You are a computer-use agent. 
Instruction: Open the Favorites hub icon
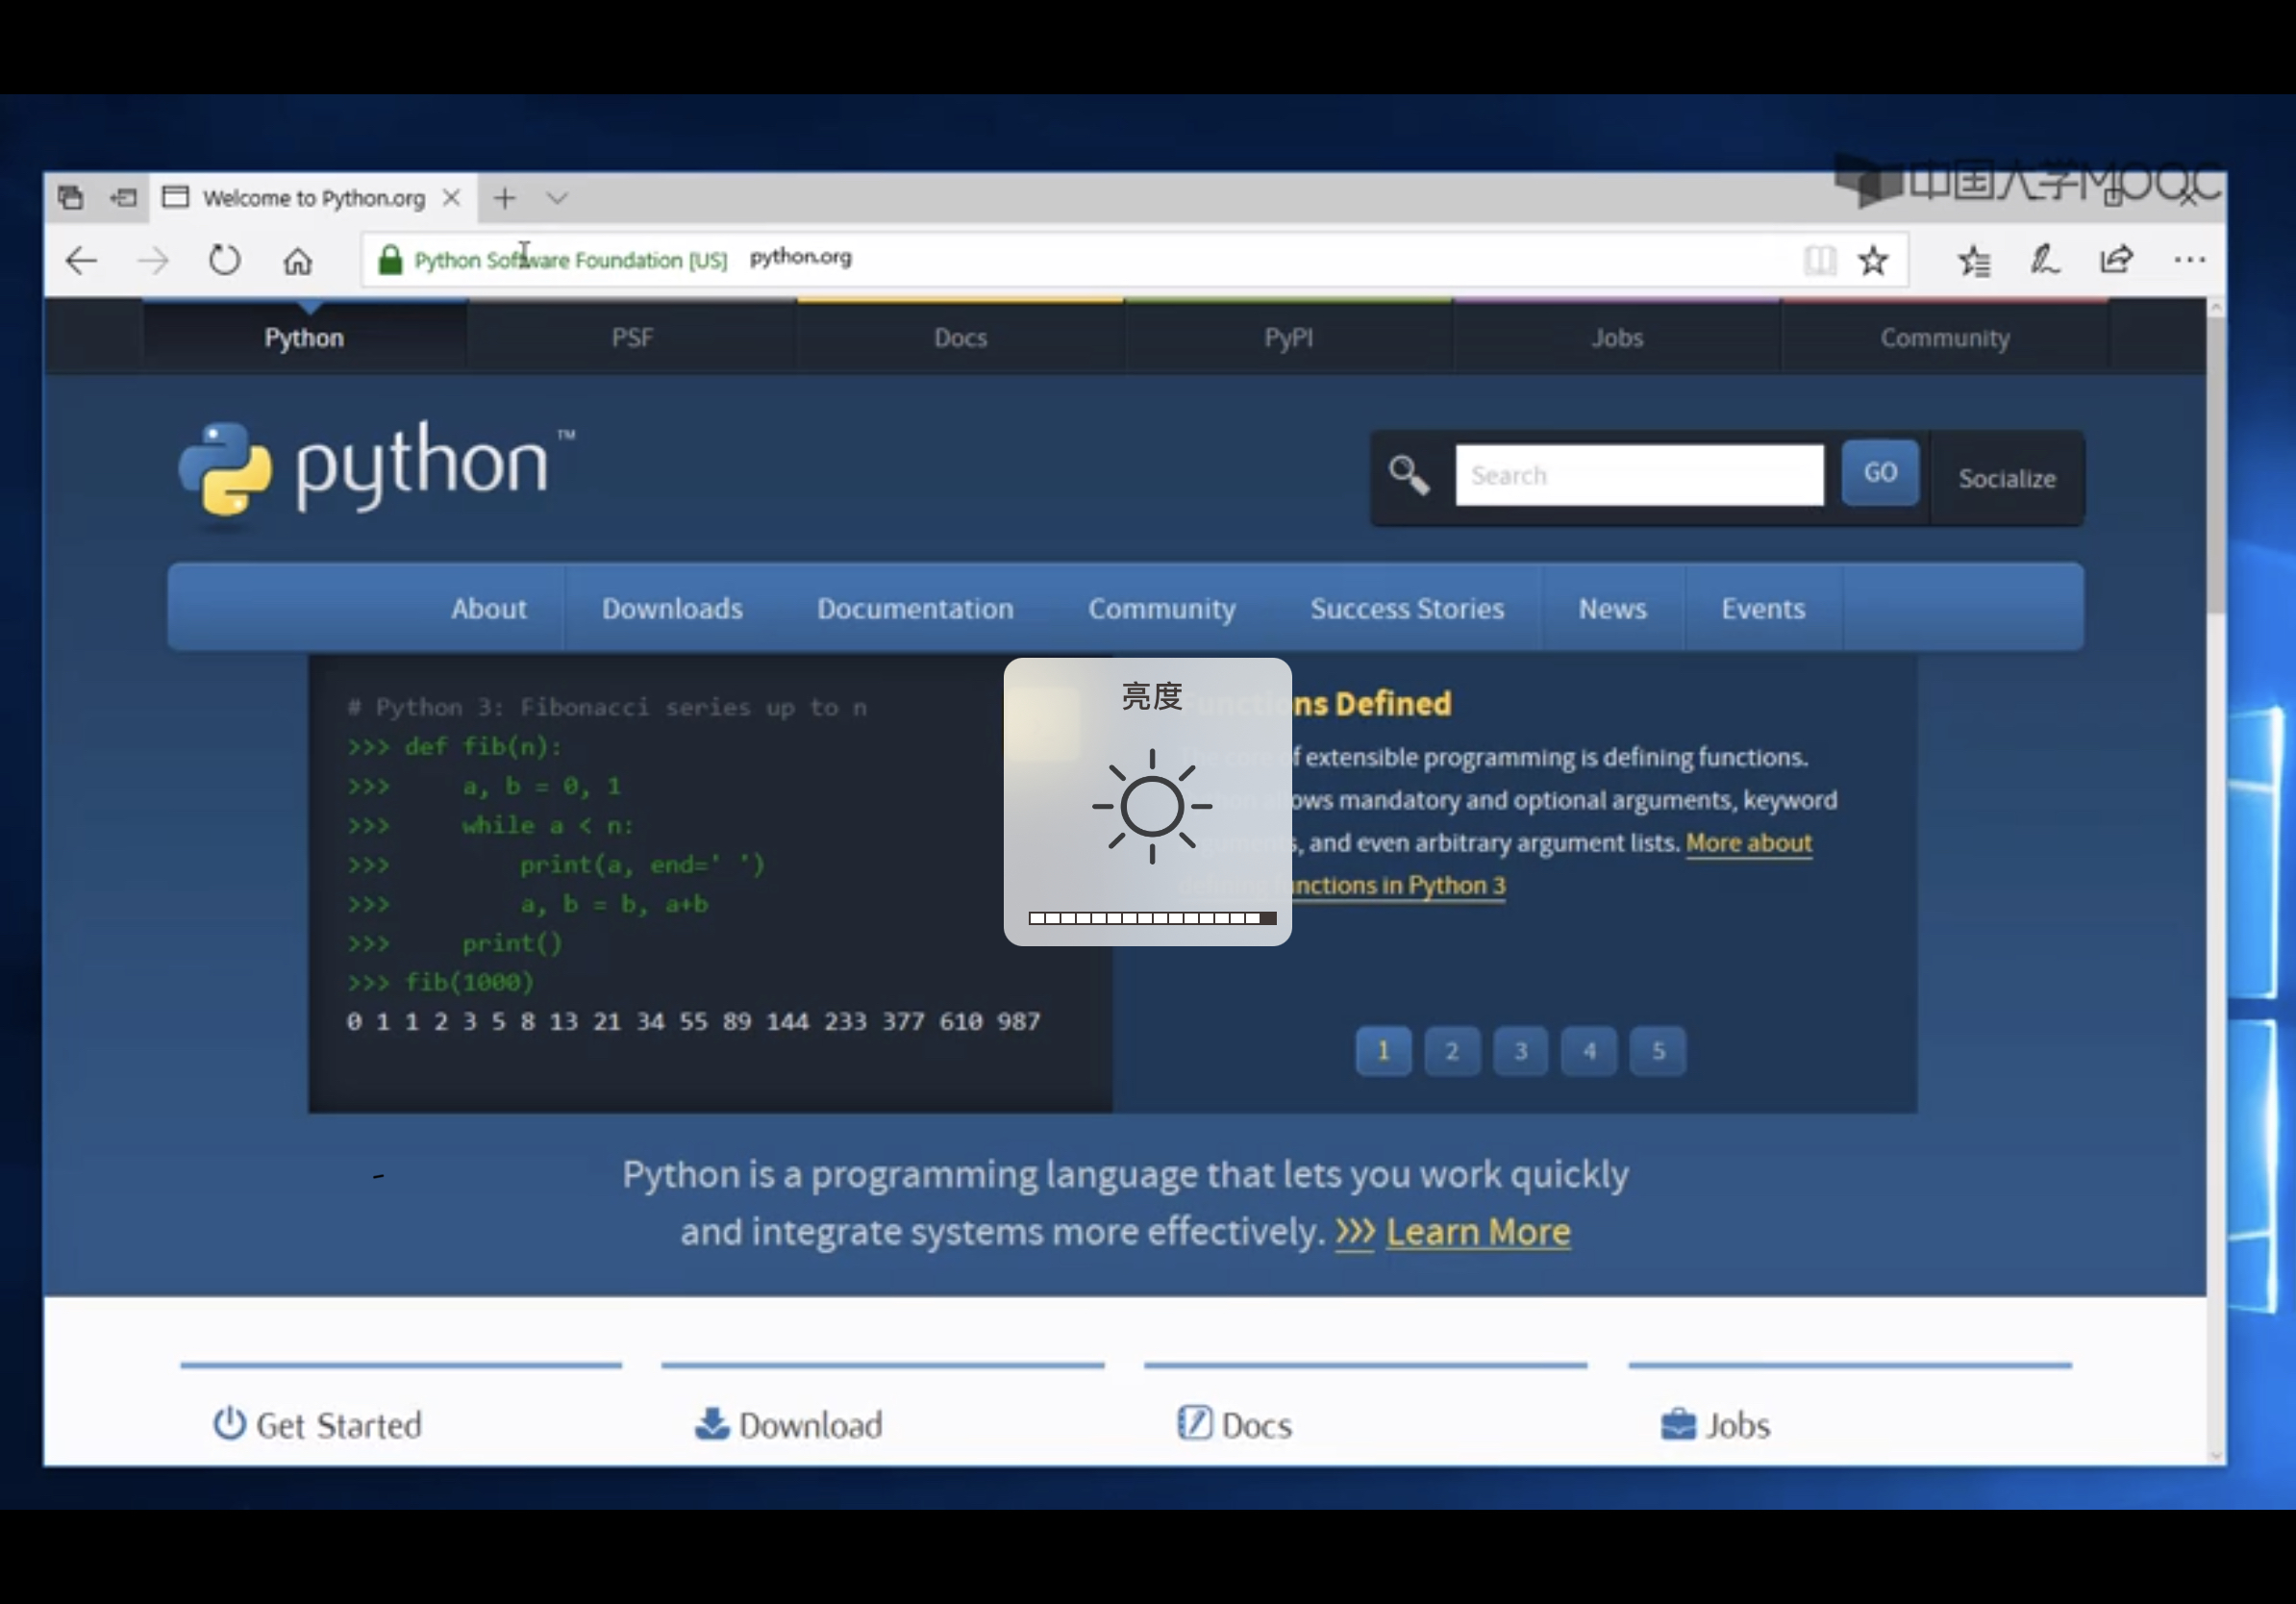pos(1974,261)
